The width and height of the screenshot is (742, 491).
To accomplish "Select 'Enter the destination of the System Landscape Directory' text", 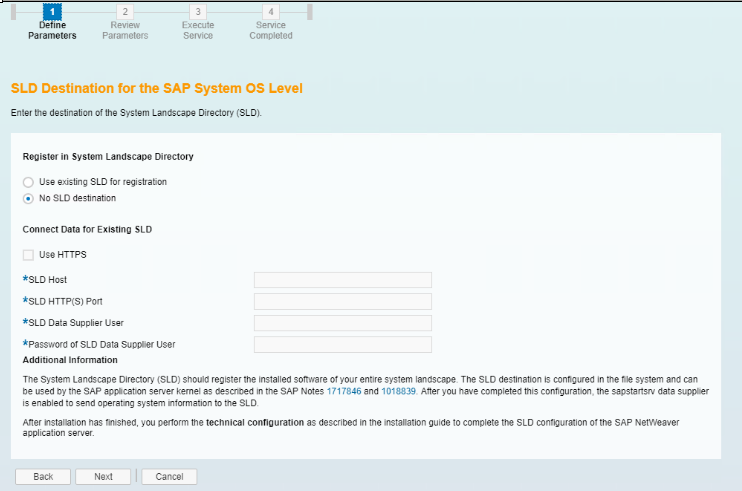I will 136,113.
